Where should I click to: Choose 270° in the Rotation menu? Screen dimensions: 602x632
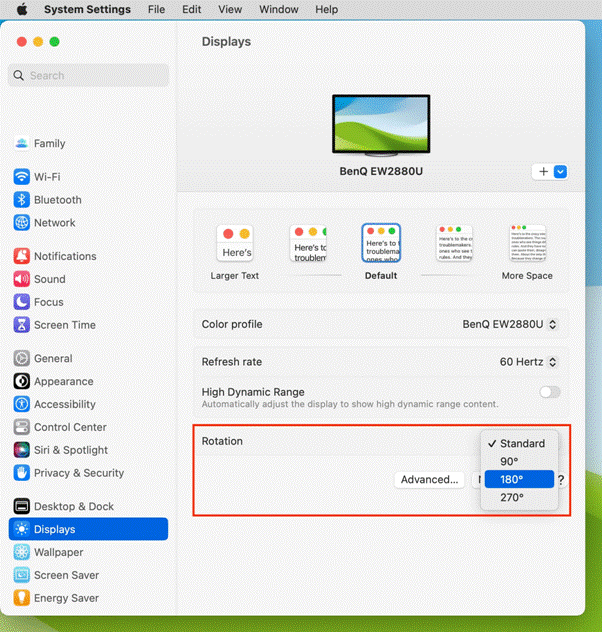point(519,497)
